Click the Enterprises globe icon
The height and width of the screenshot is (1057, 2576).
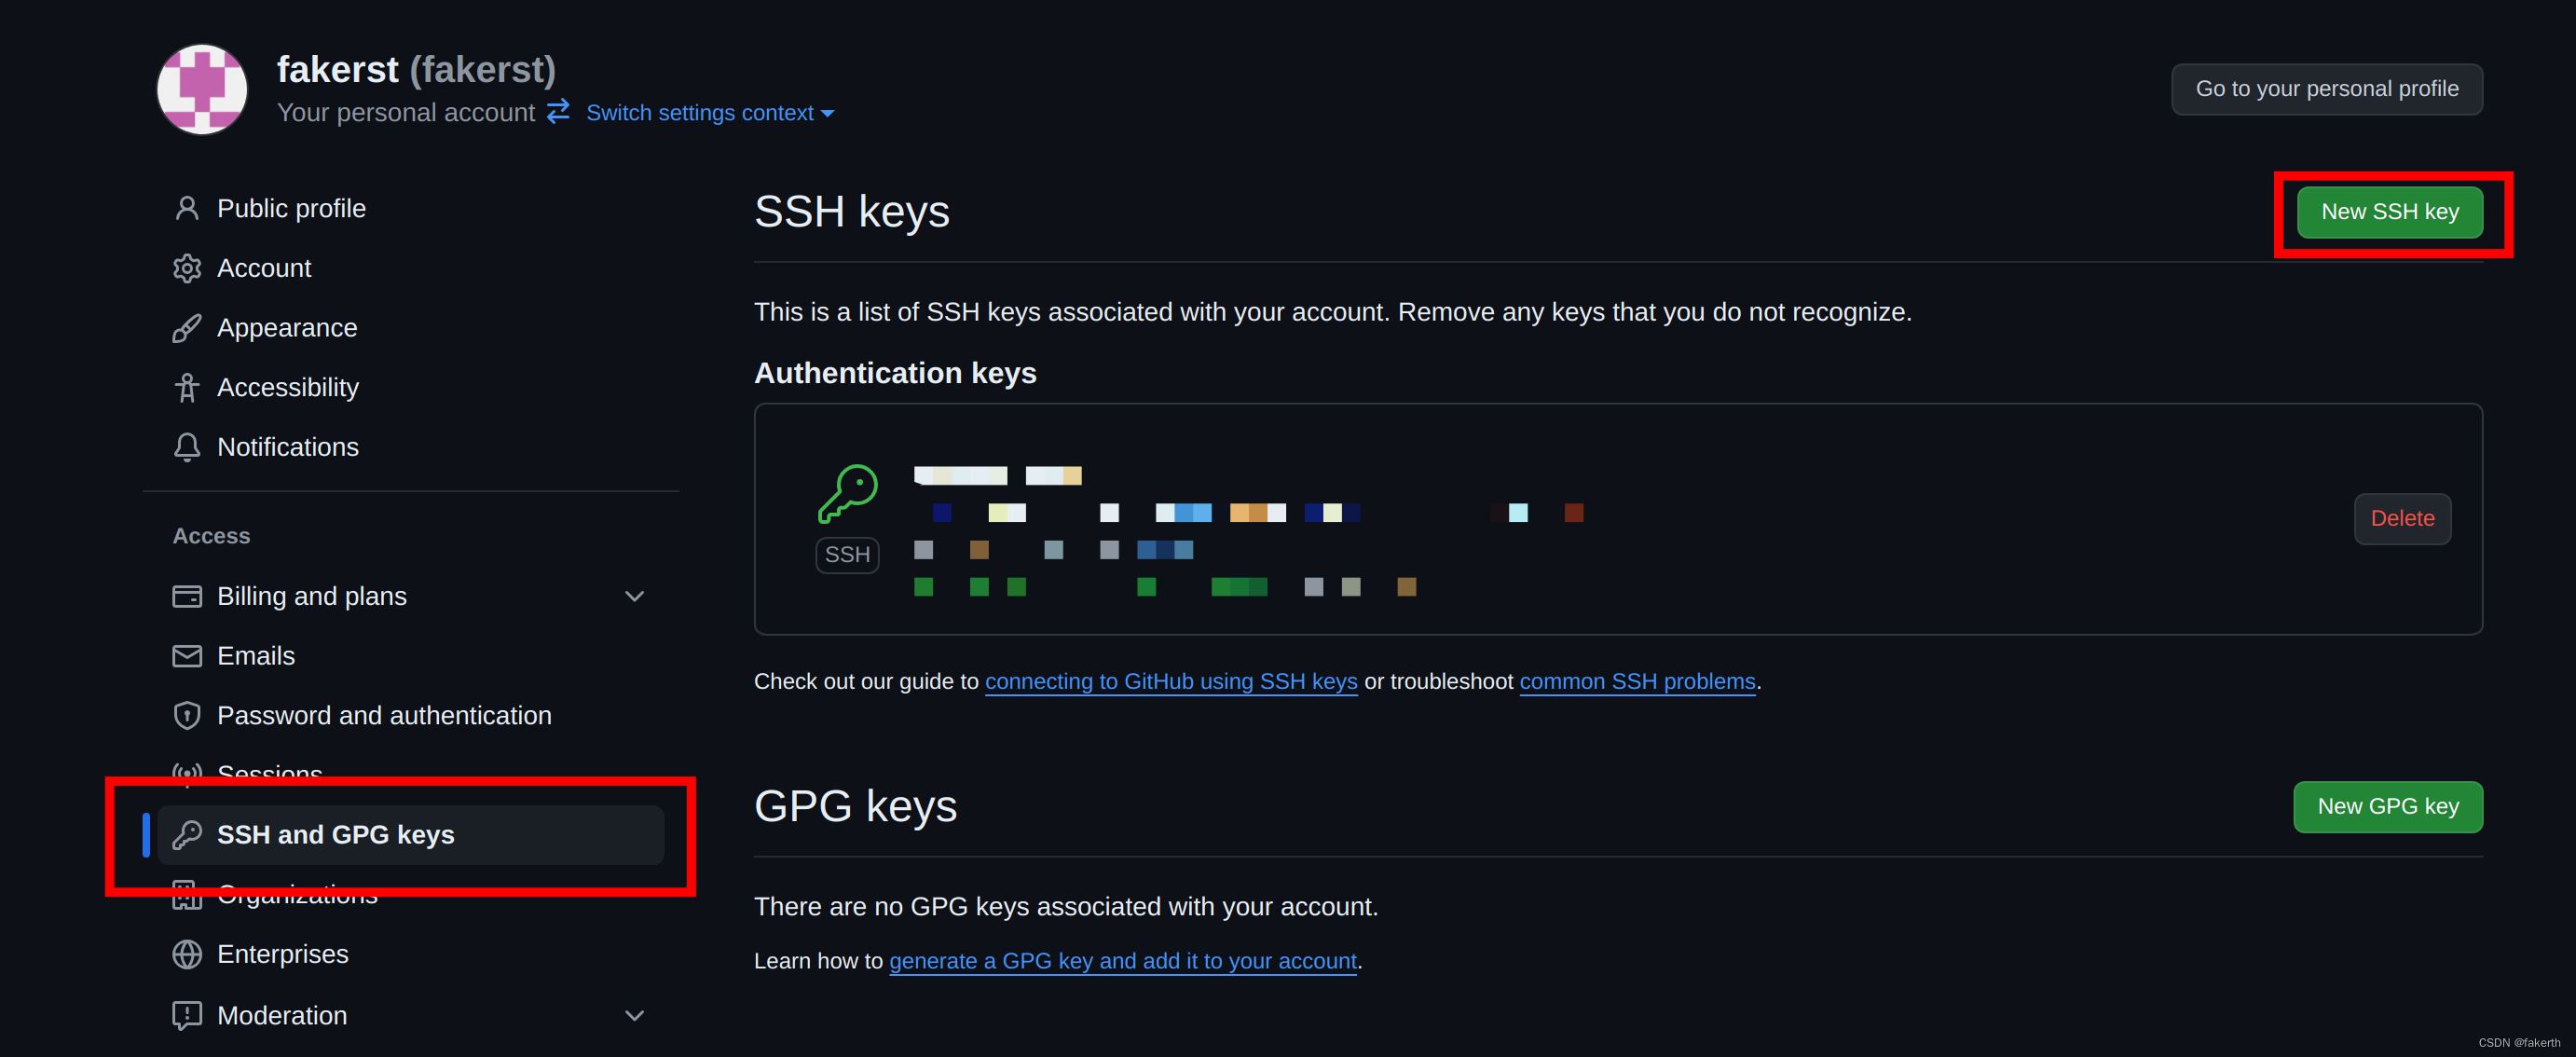point(187,954)
